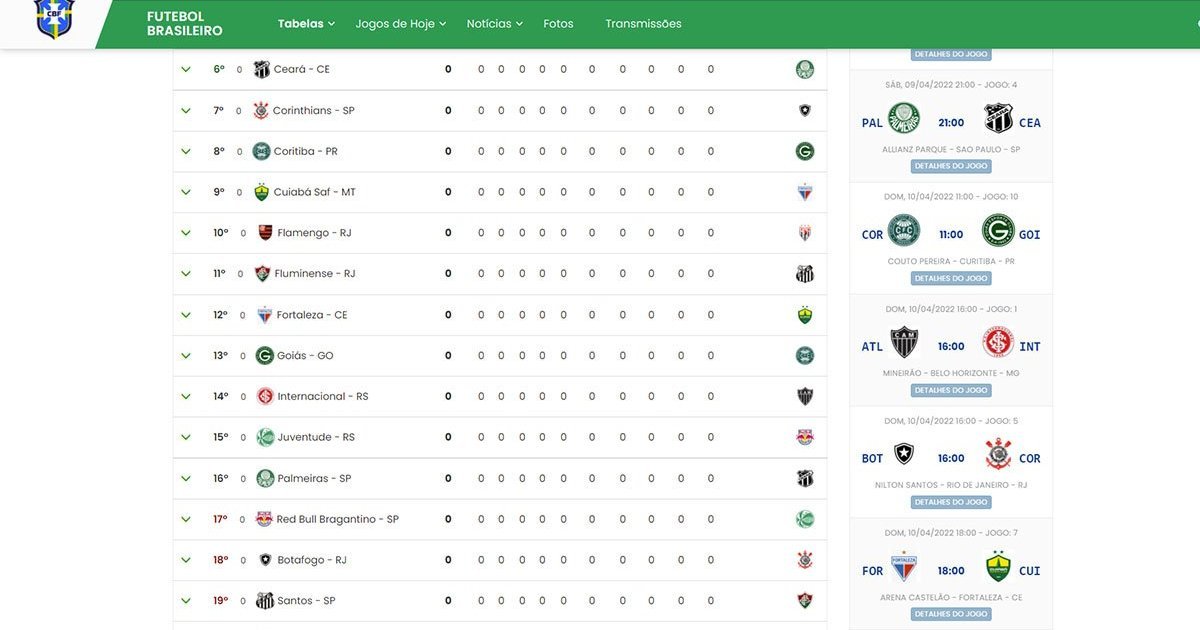
Task: Select the Palmeiras crest in row 16
Action: 263,478
